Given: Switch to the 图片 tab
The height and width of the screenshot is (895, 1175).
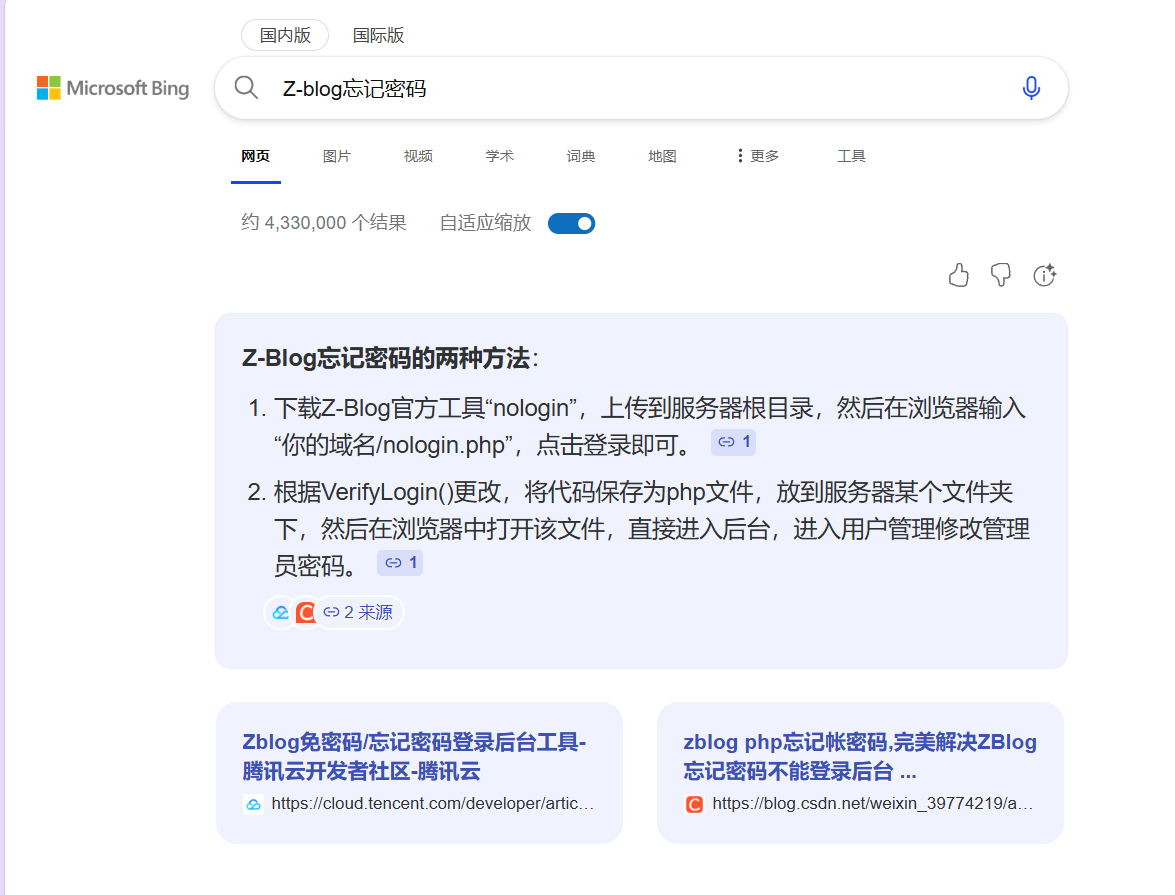Looking at the screenshot, I should tap(336, 156).
